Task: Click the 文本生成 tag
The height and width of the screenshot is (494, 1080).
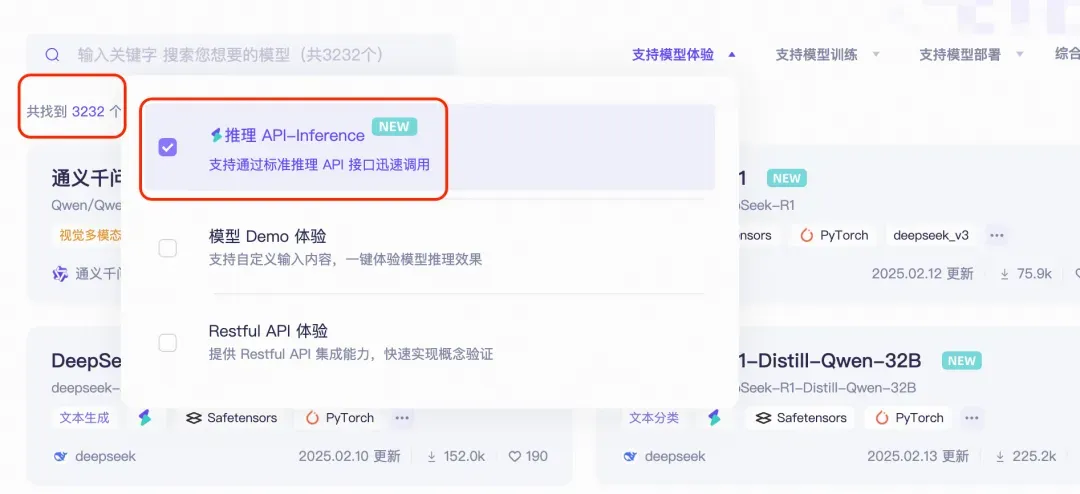Action: (x=85, y=418)
